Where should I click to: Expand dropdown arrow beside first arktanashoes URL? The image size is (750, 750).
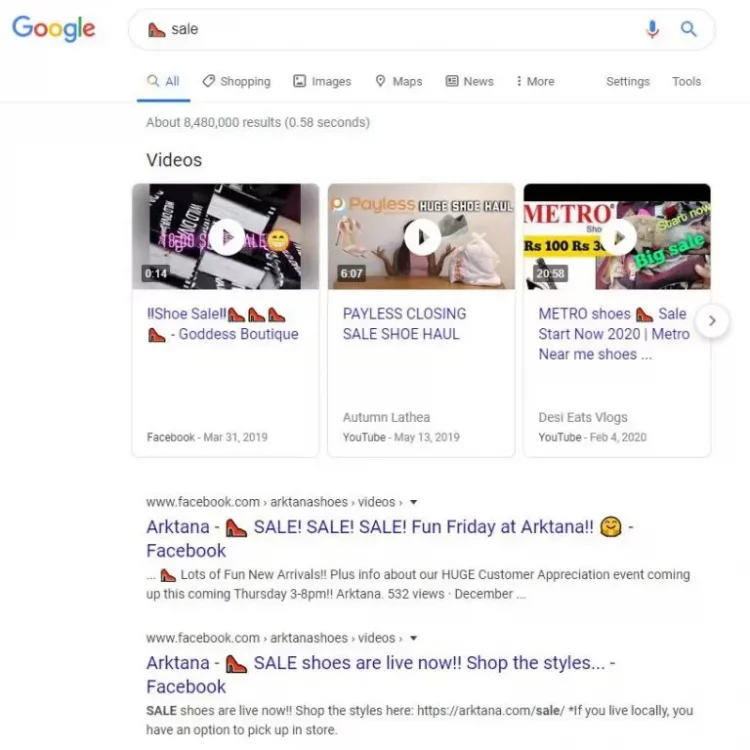click(x=414, y=502)
